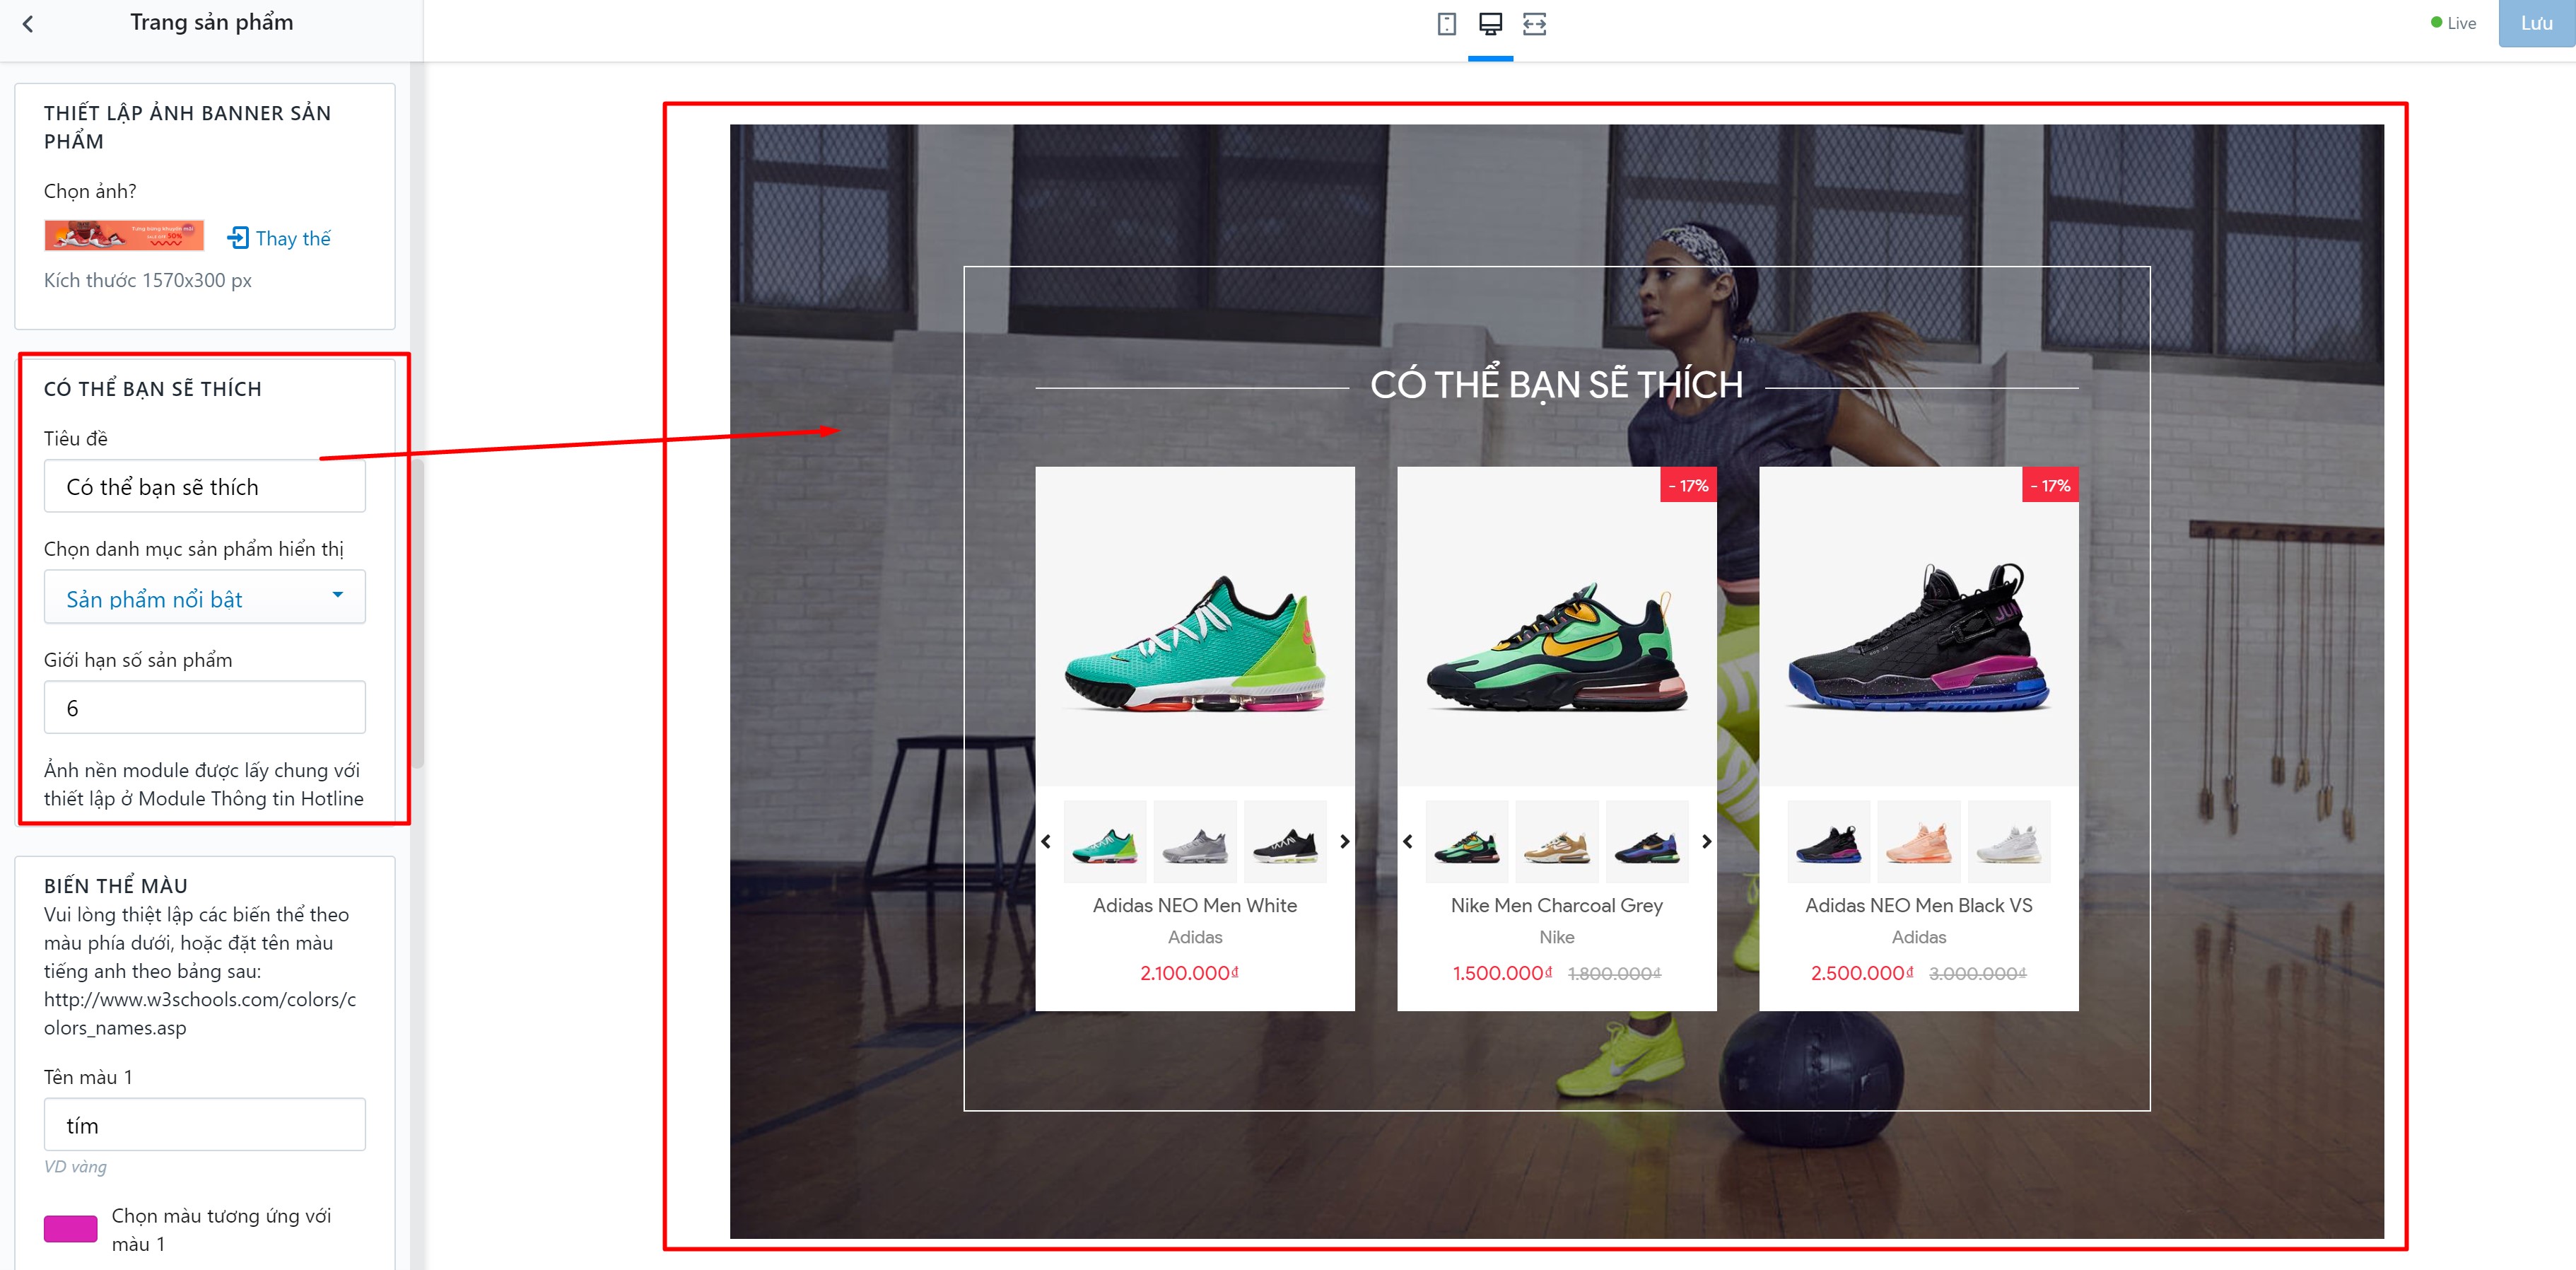
Task: Open the magenta color swatch for màu 1
Action: pos(71,1229)
